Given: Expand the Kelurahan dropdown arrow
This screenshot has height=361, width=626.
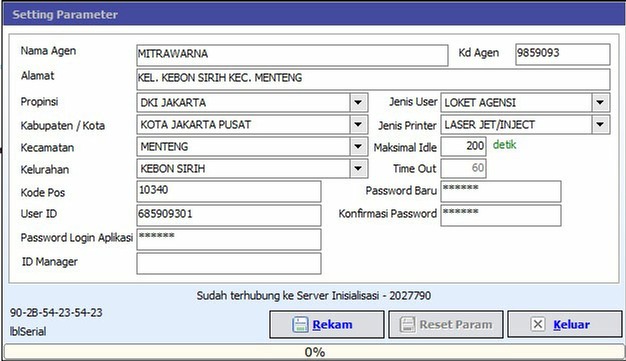Looking at the screenshot, I should pyautogui.click(x=359, y=169).
